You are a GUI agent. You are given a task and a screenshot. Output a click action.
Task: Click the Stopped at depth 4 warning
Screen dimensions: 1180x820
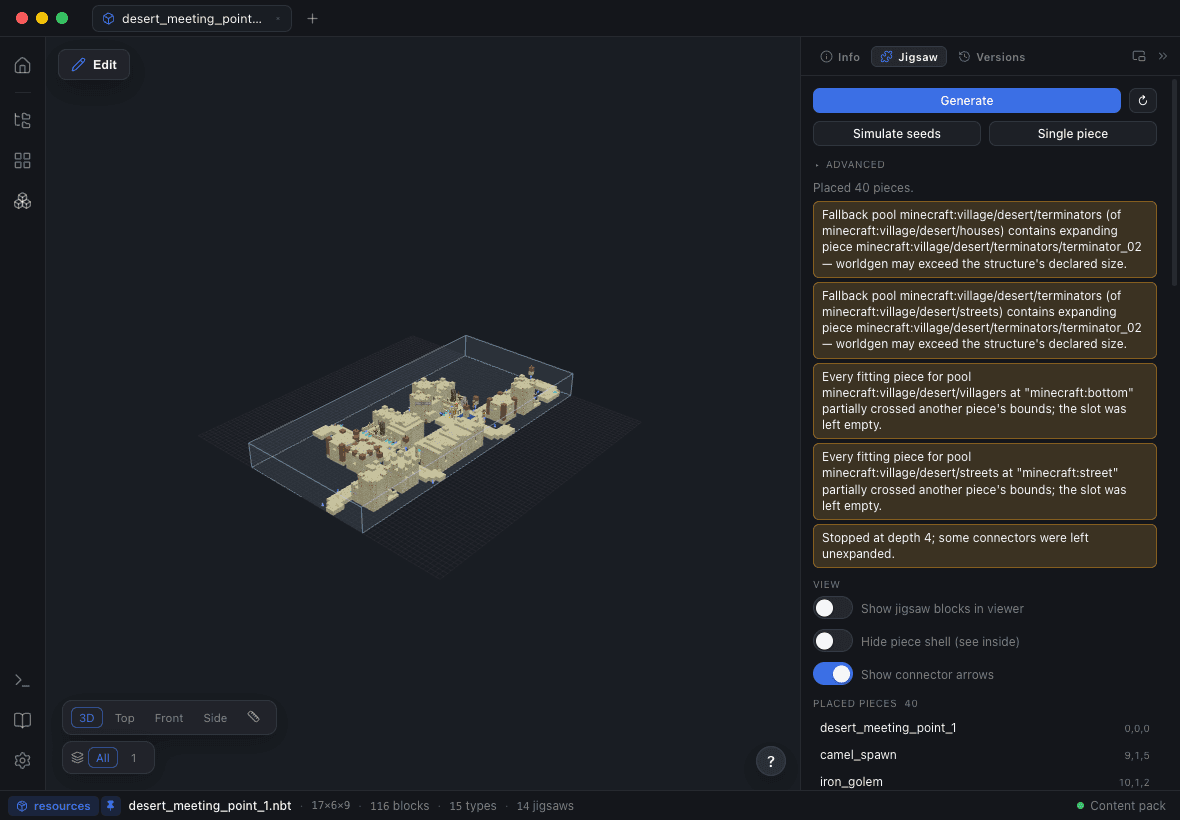click(984, 545)
